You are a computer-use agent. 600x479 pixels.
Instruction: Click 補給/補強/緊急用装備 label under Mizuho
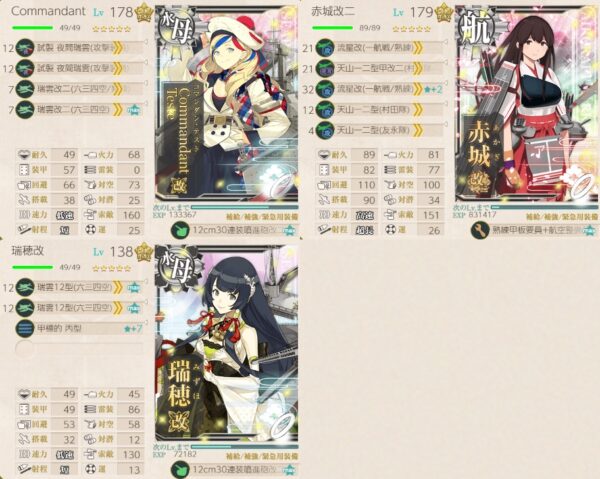(x=262, y=456)
